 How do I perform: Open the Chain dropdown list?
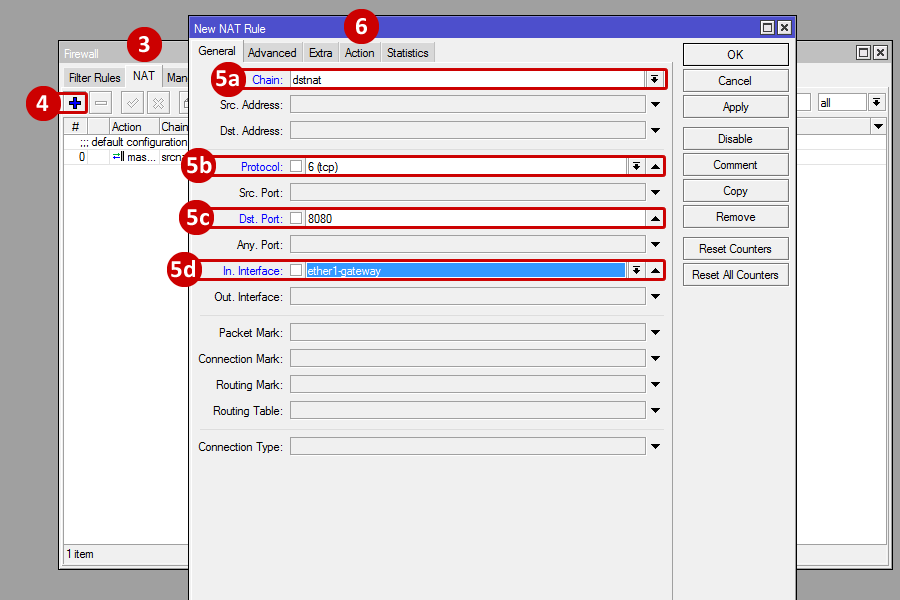(x=654, y=79)
